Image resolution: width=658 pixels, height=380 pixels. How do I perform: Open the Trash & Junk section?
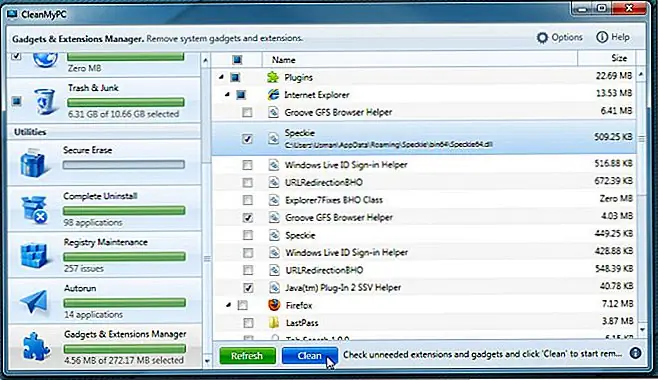click(x=104, y=101)
